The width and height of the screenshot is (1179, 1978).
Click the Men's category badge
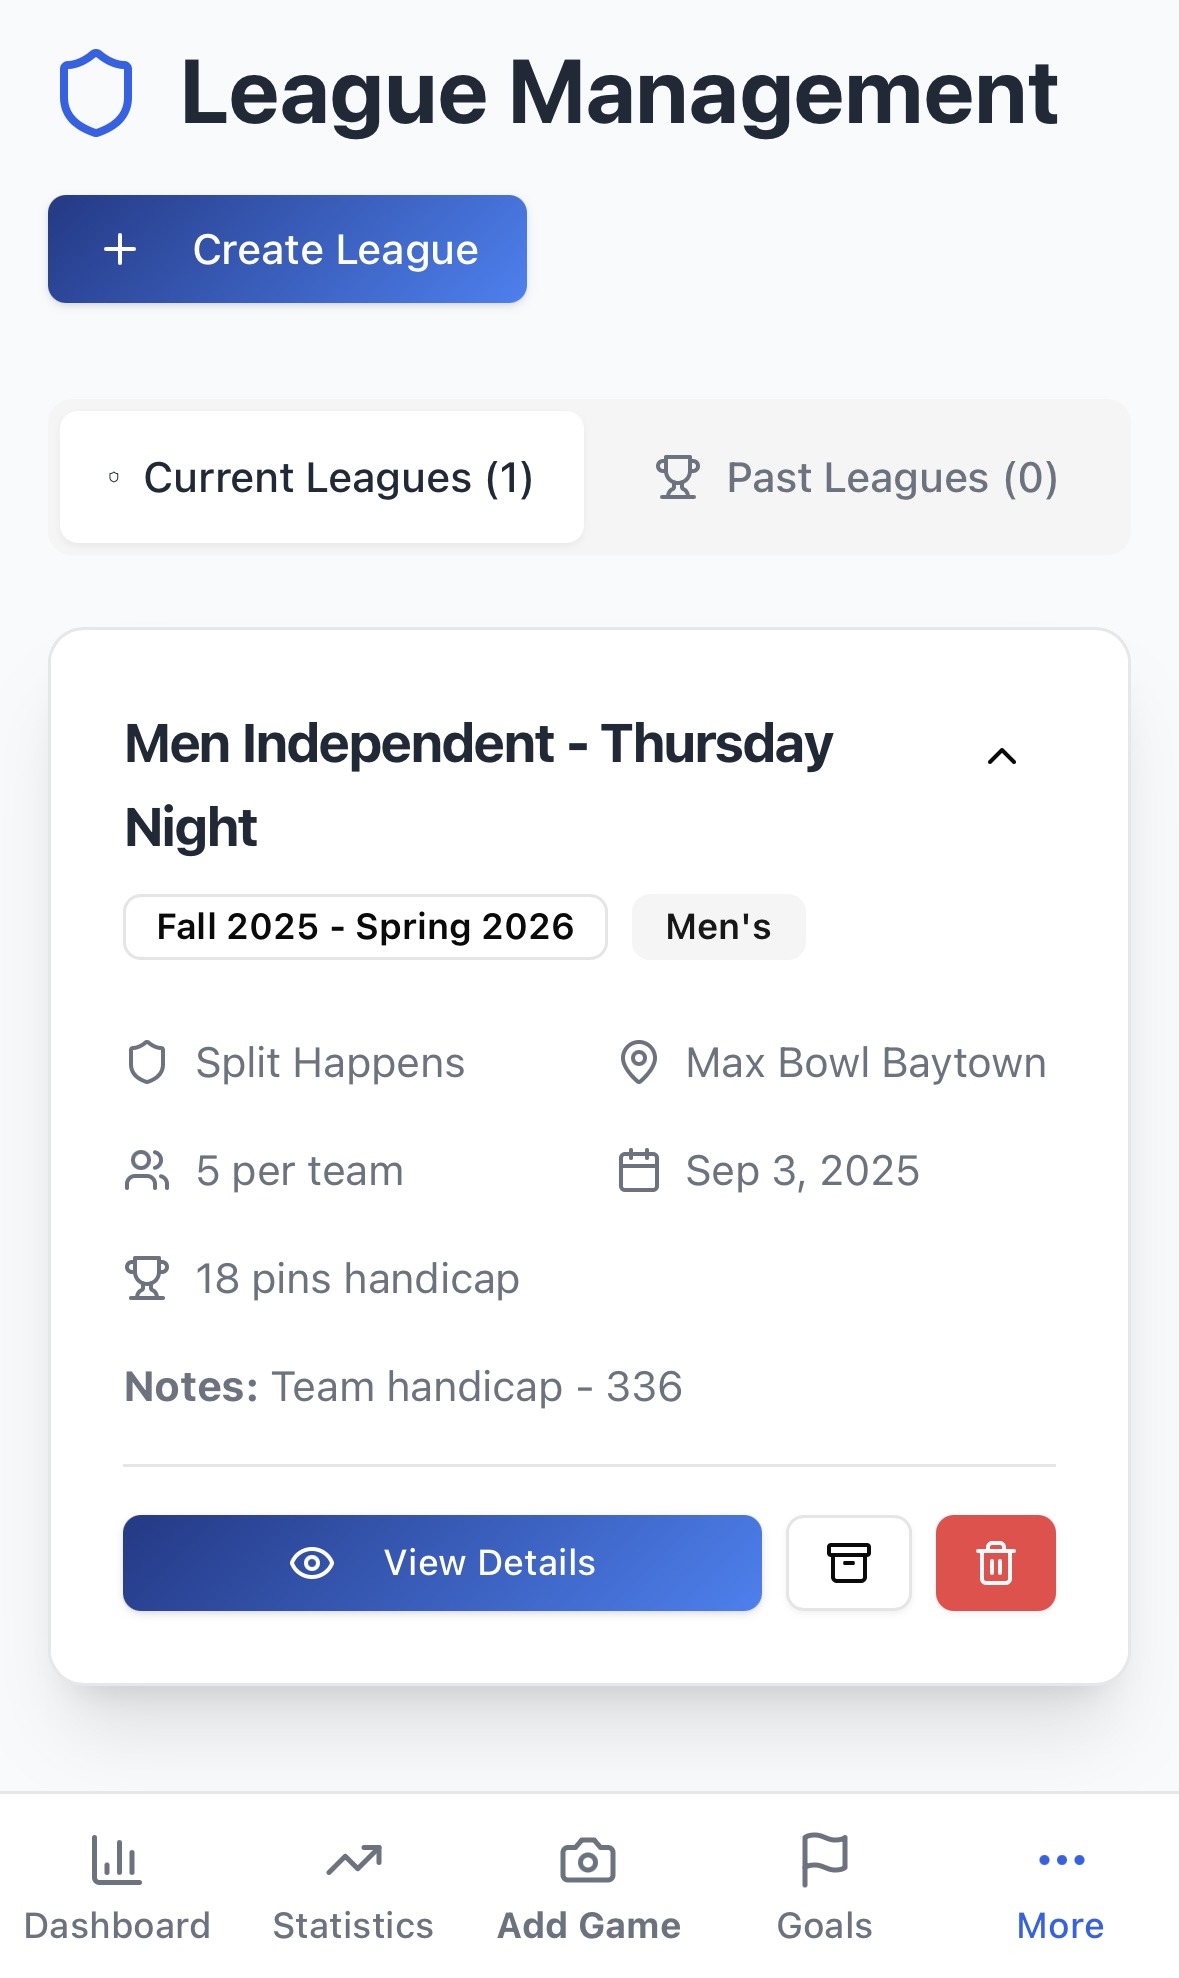click(x=718, y=927)
